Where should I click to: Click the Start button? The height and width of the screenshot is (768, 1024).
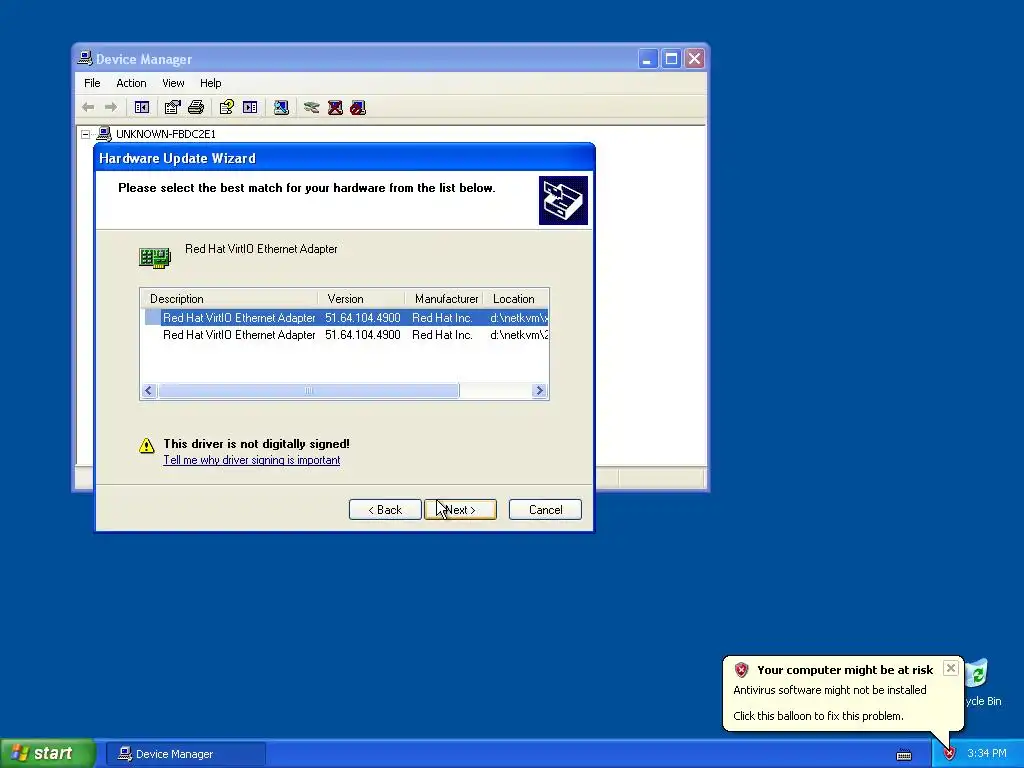(x=48, y=754)
